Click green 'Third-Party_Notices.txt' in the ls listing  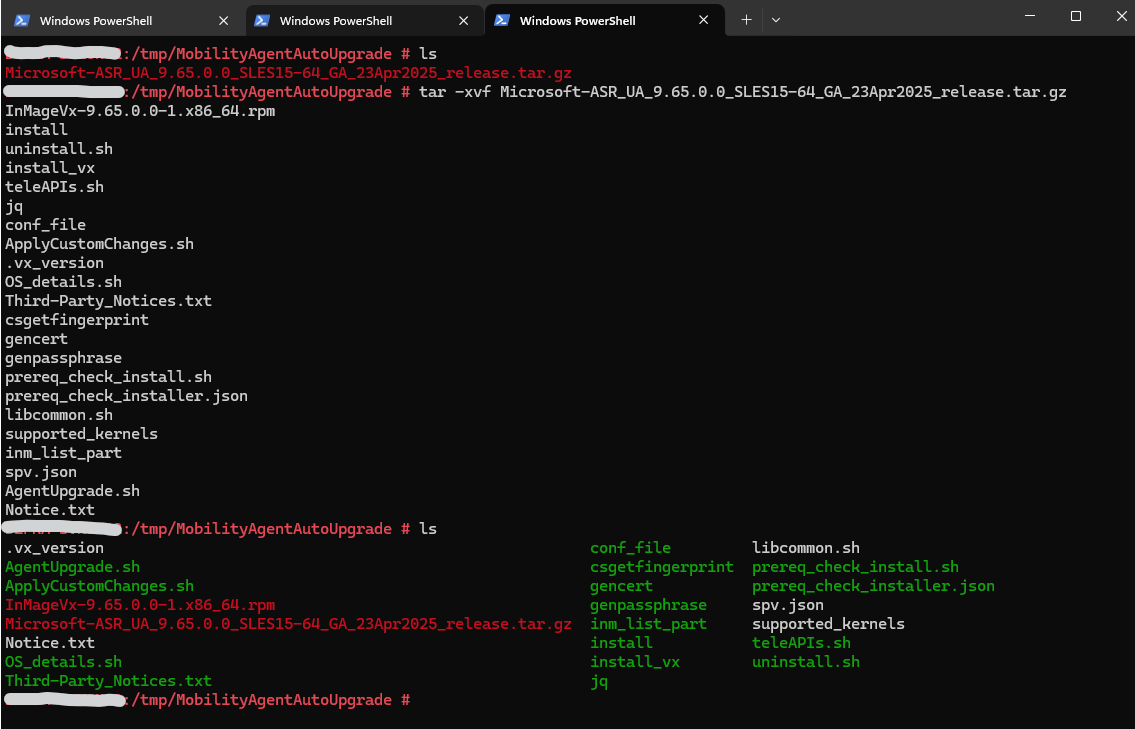tap(109, 680)
